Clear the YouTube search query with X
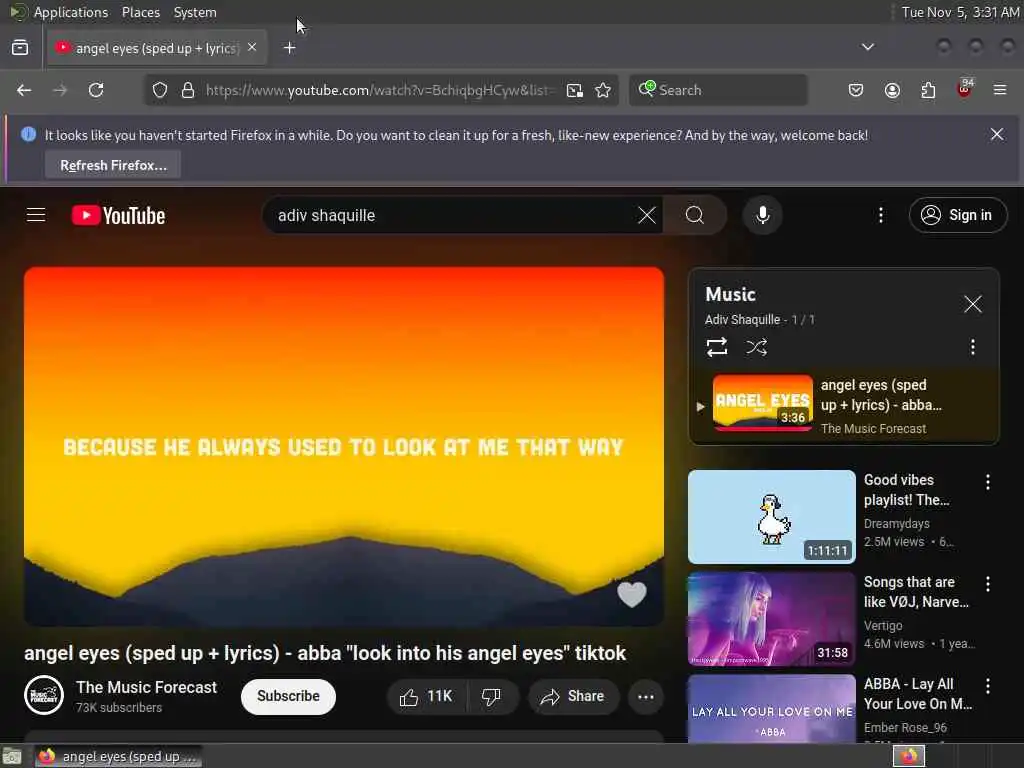 click(x=647, y=215)
